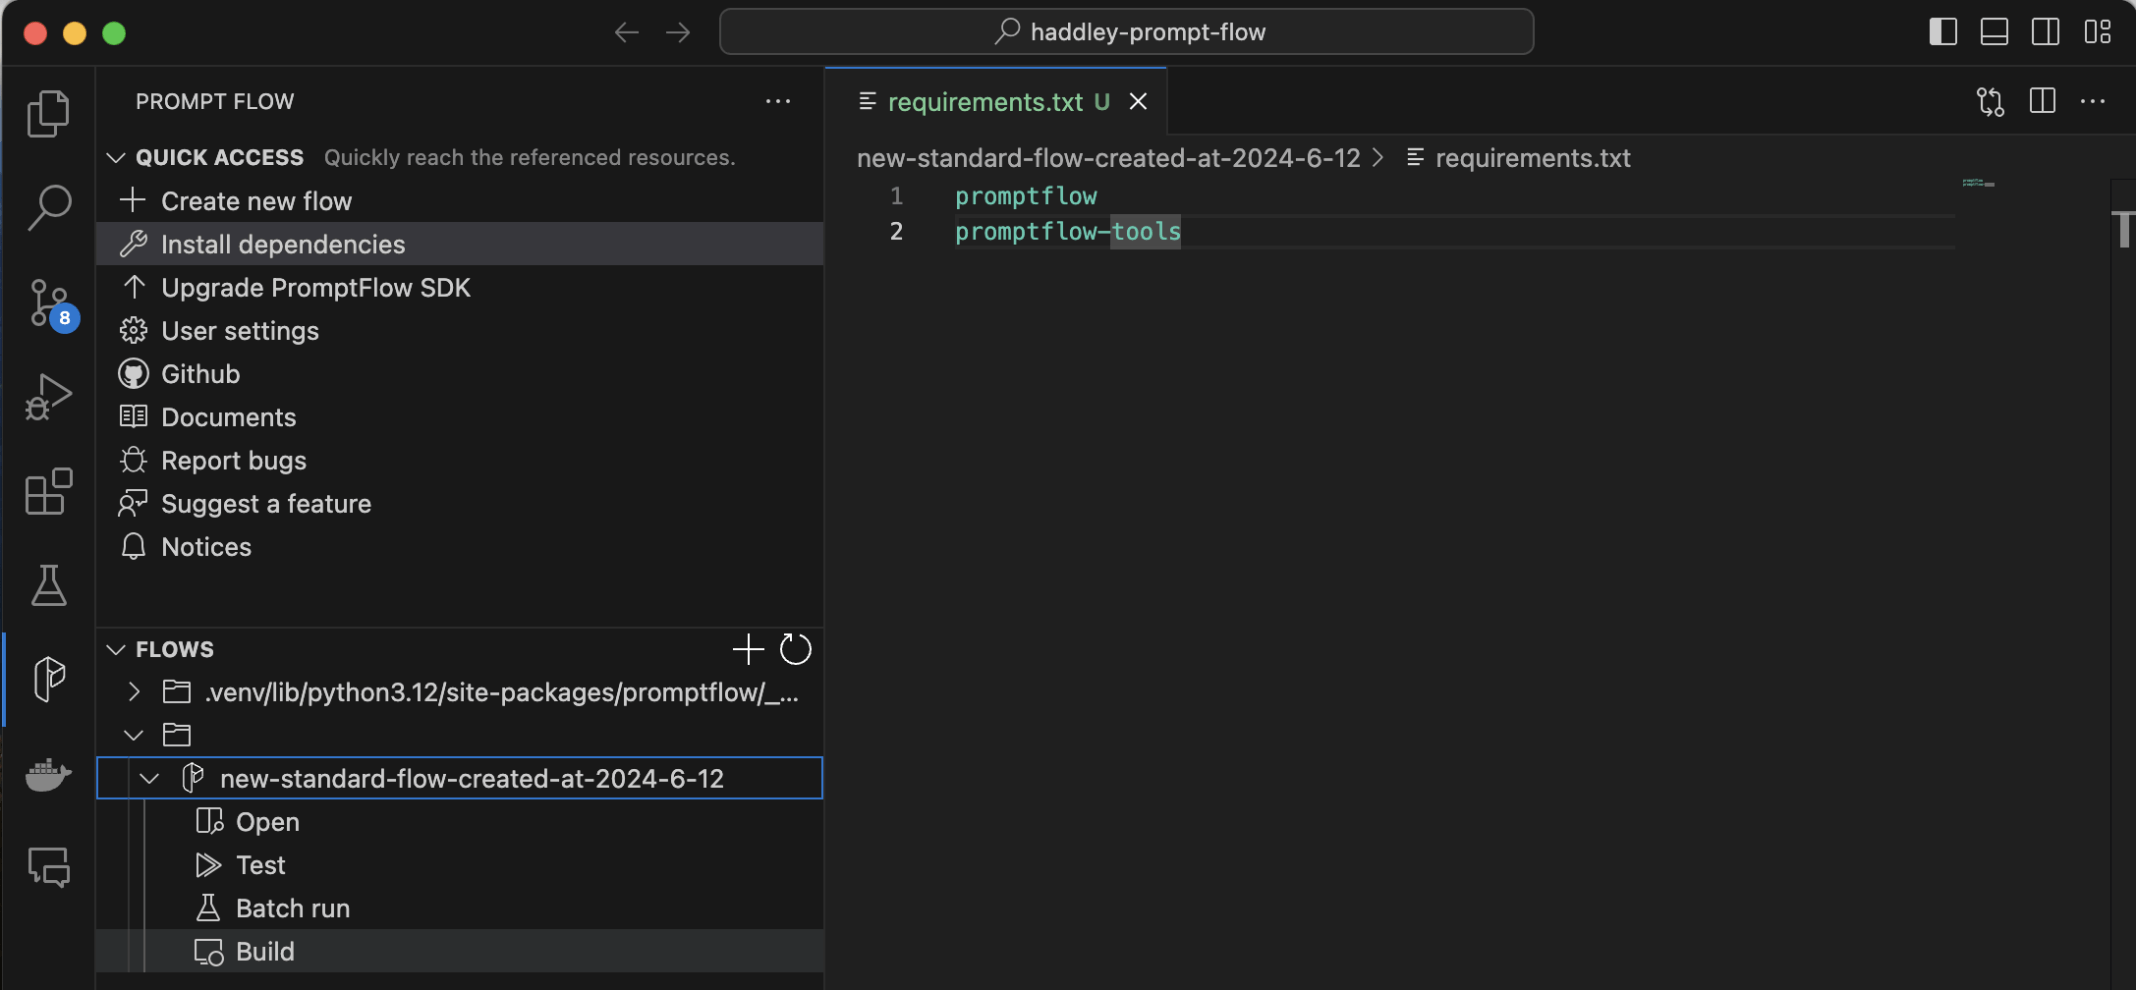The height and width of the screenshot is (990, 2136).
Task: Click the haddley-prompt-flow search box
Action: (x=1126, y=32)
